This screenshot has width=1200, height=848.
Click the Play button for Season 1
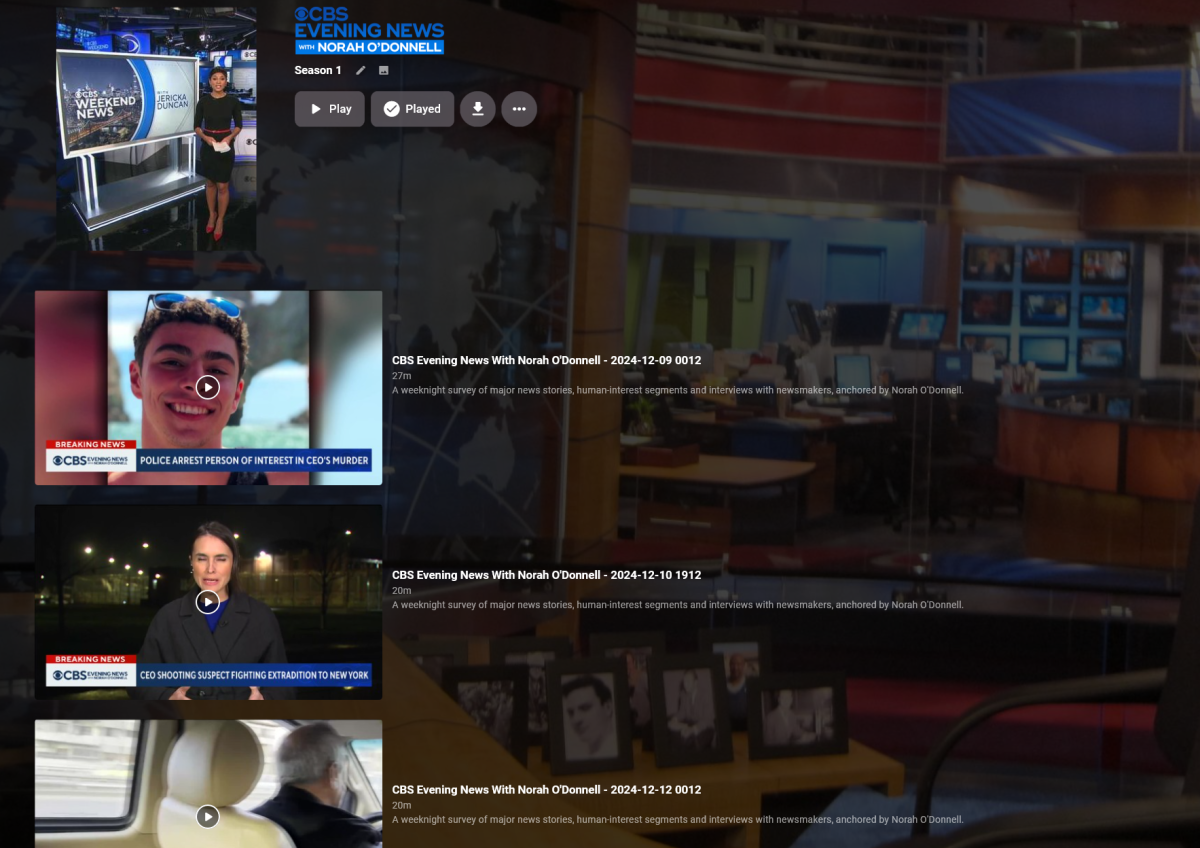(x=330, y=109)
